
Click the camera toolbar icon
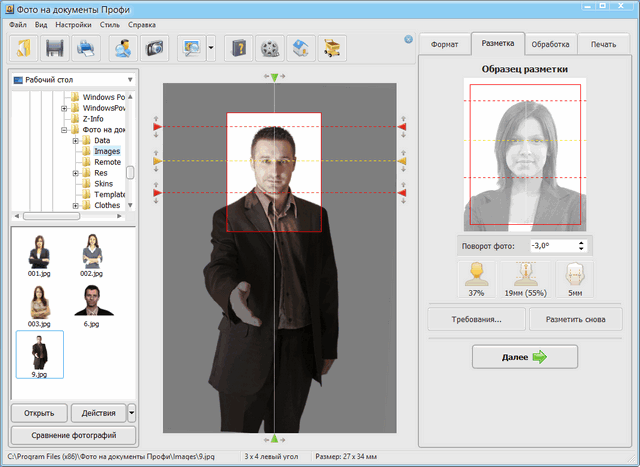tap(154, 48)
